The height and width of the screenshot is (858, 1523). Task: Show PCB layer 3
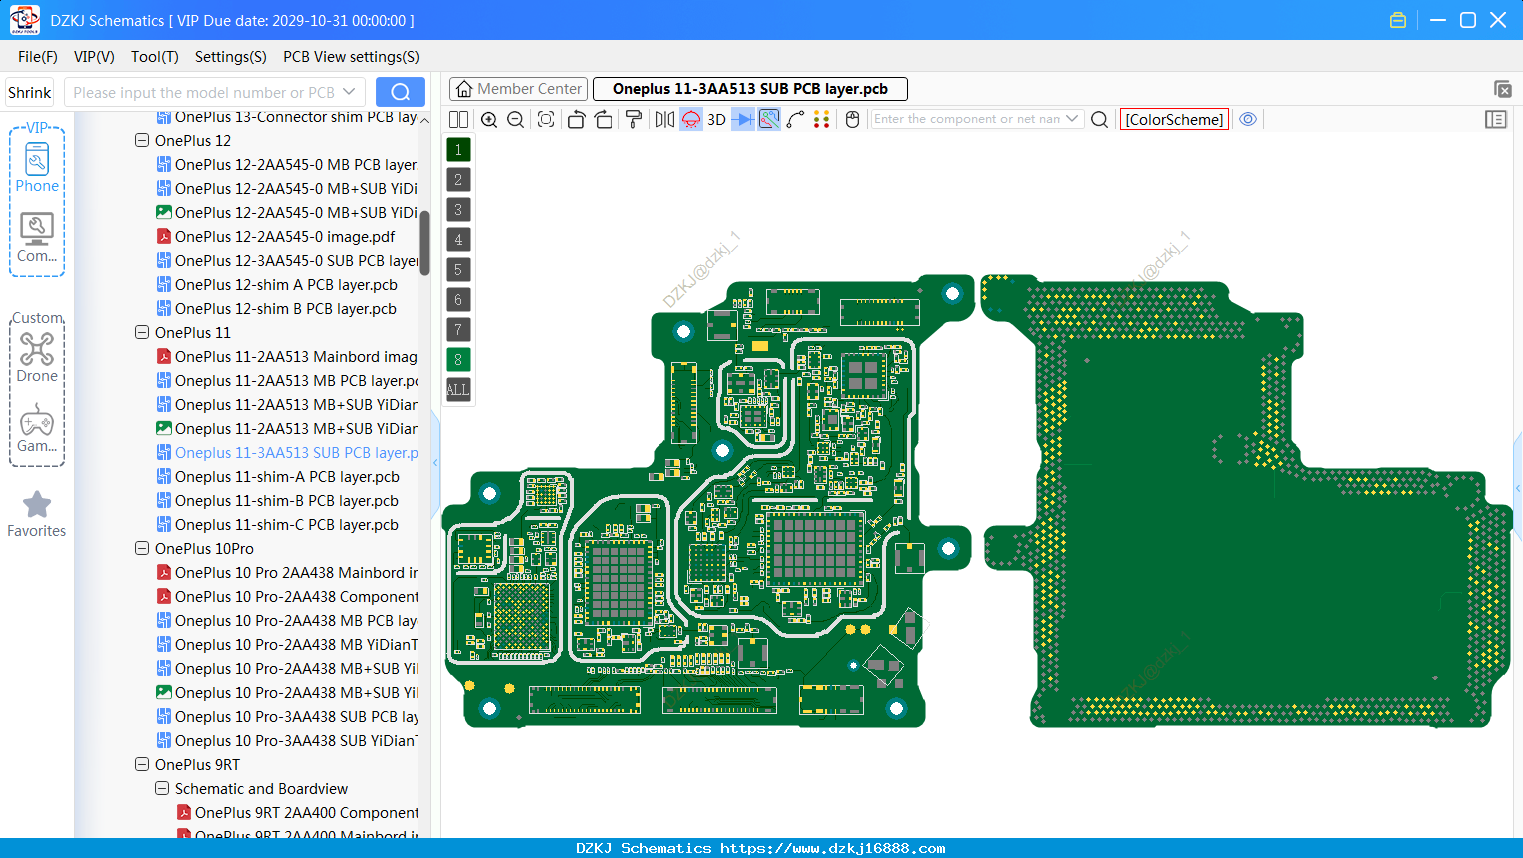click(x=458, y=209)
